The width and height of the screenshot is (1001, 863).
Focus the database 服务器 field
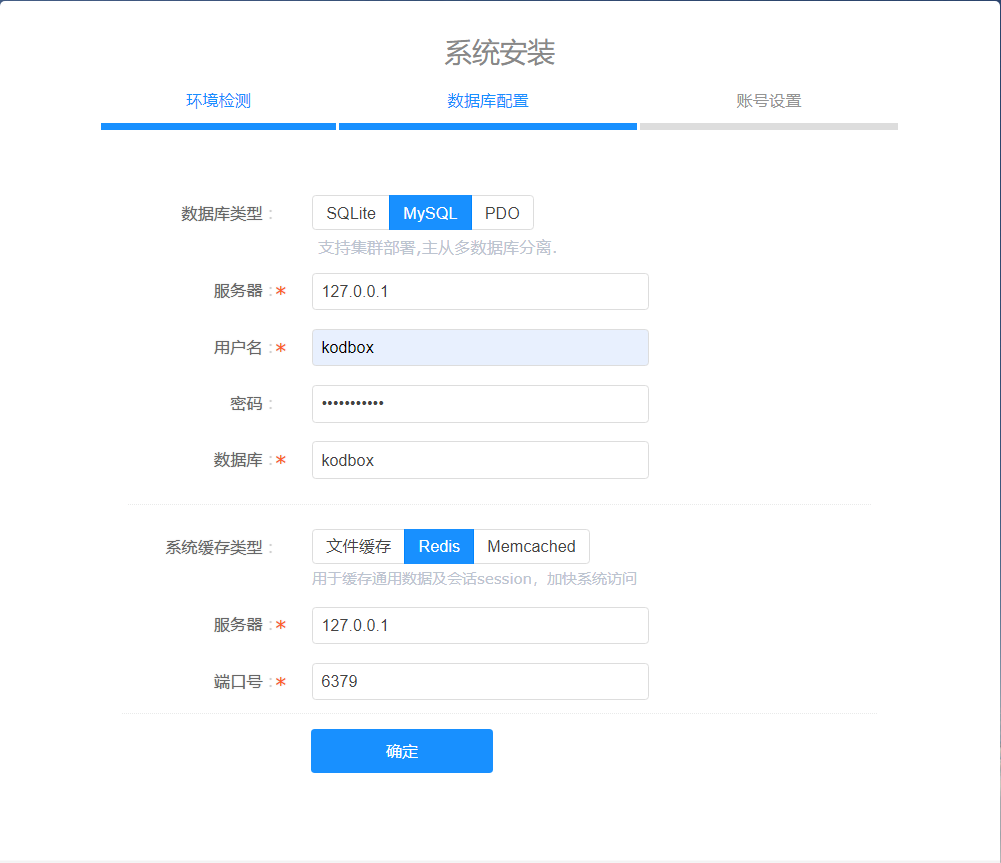pyautogui.click(x=480, y=292)
